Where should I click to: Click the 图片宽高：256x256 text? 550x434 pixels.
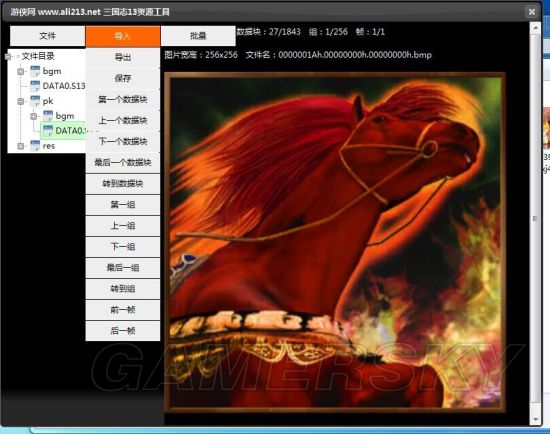201,55
